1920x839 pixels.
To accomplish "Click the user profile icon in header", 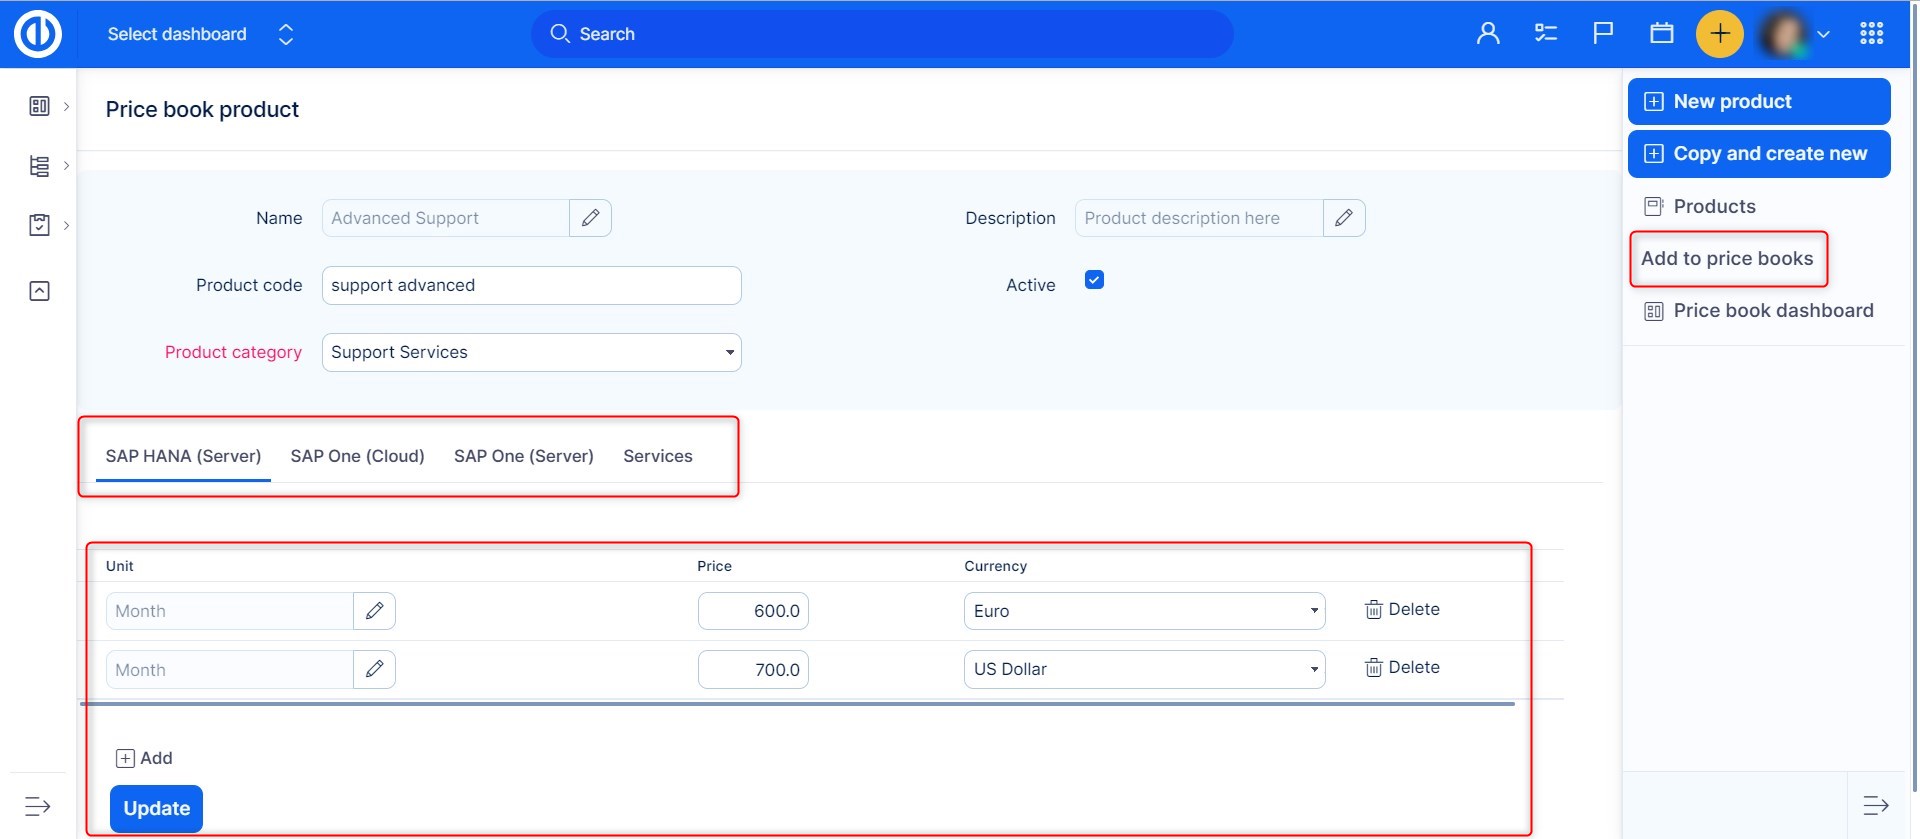I will 1488,34.
